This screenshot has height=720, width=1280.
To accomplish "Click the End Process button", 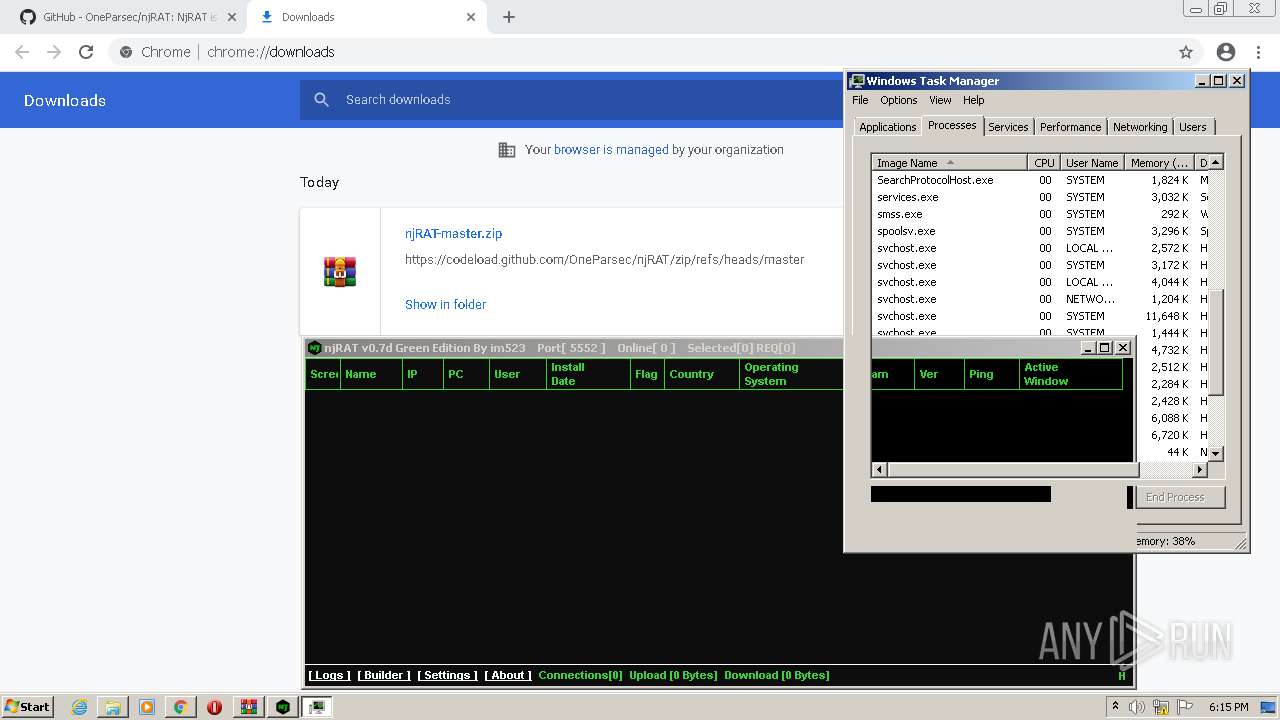I will [x=1175, y=497].
